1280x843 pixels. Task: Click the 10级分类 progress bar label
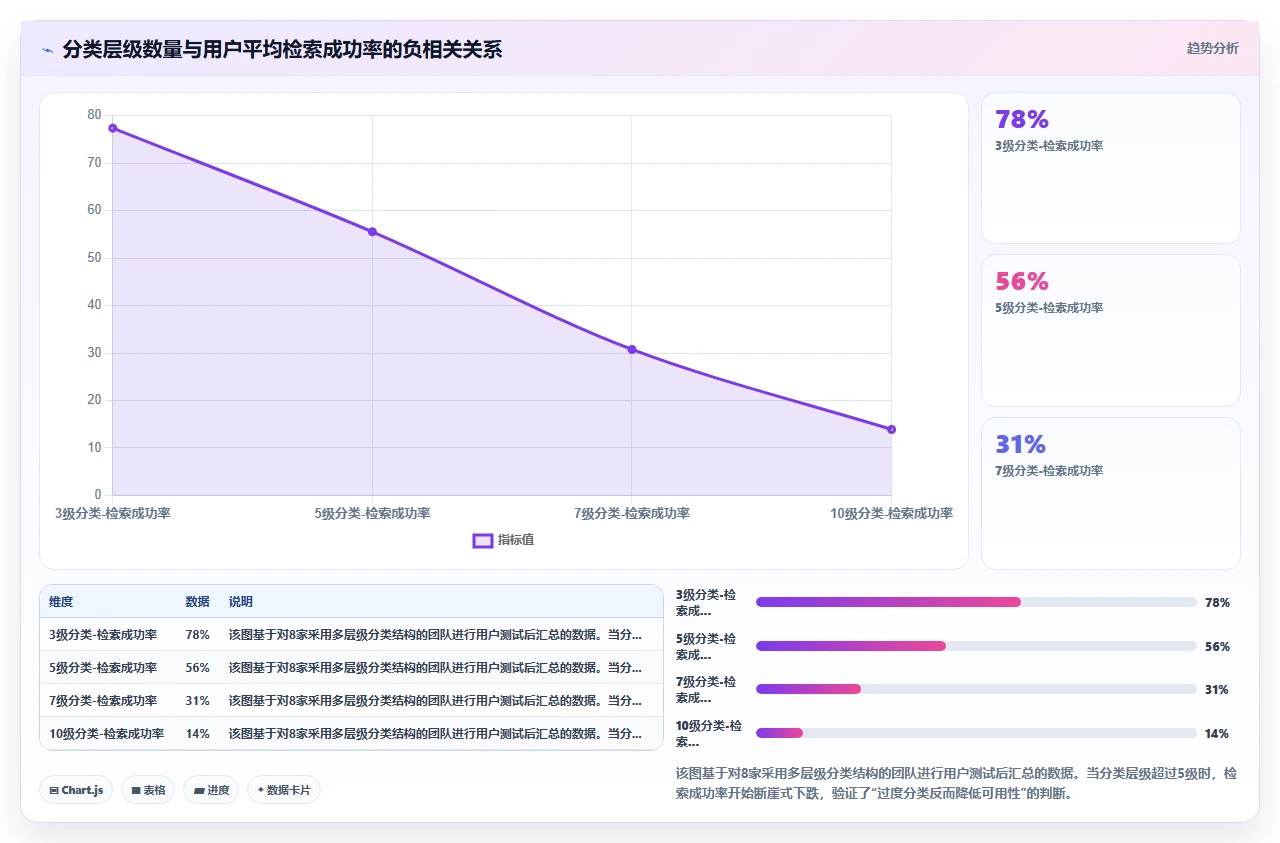pyautogui.click(x=709, y=733)
